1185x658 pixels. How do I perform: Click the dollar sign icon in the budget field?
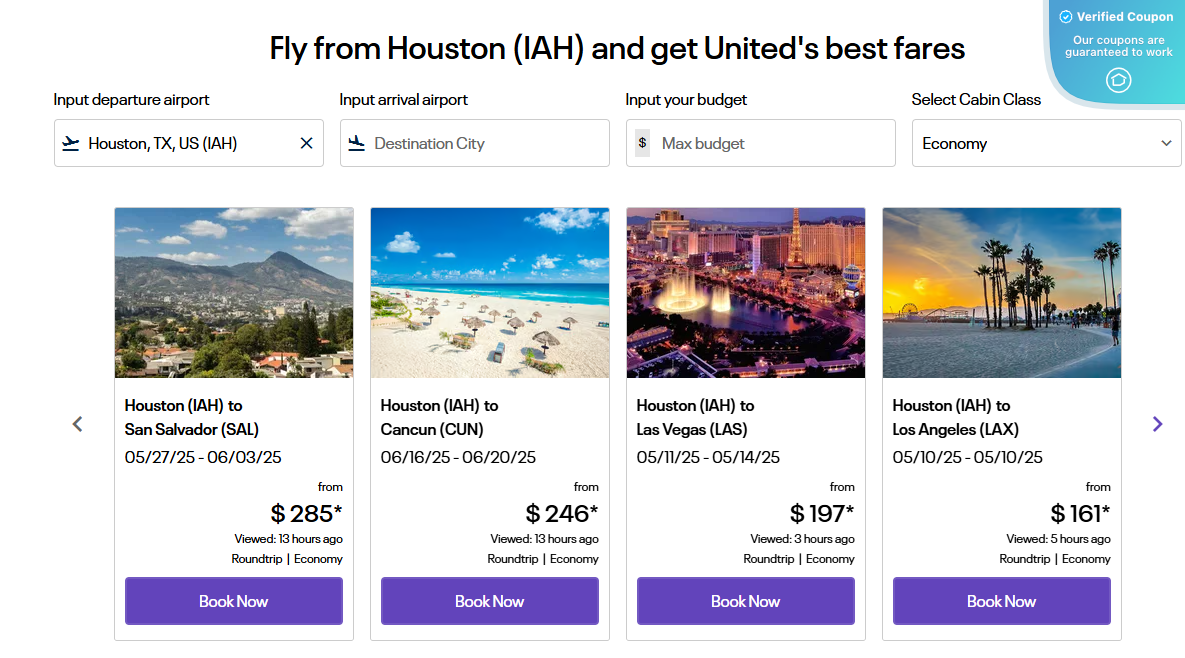point(642,143)
